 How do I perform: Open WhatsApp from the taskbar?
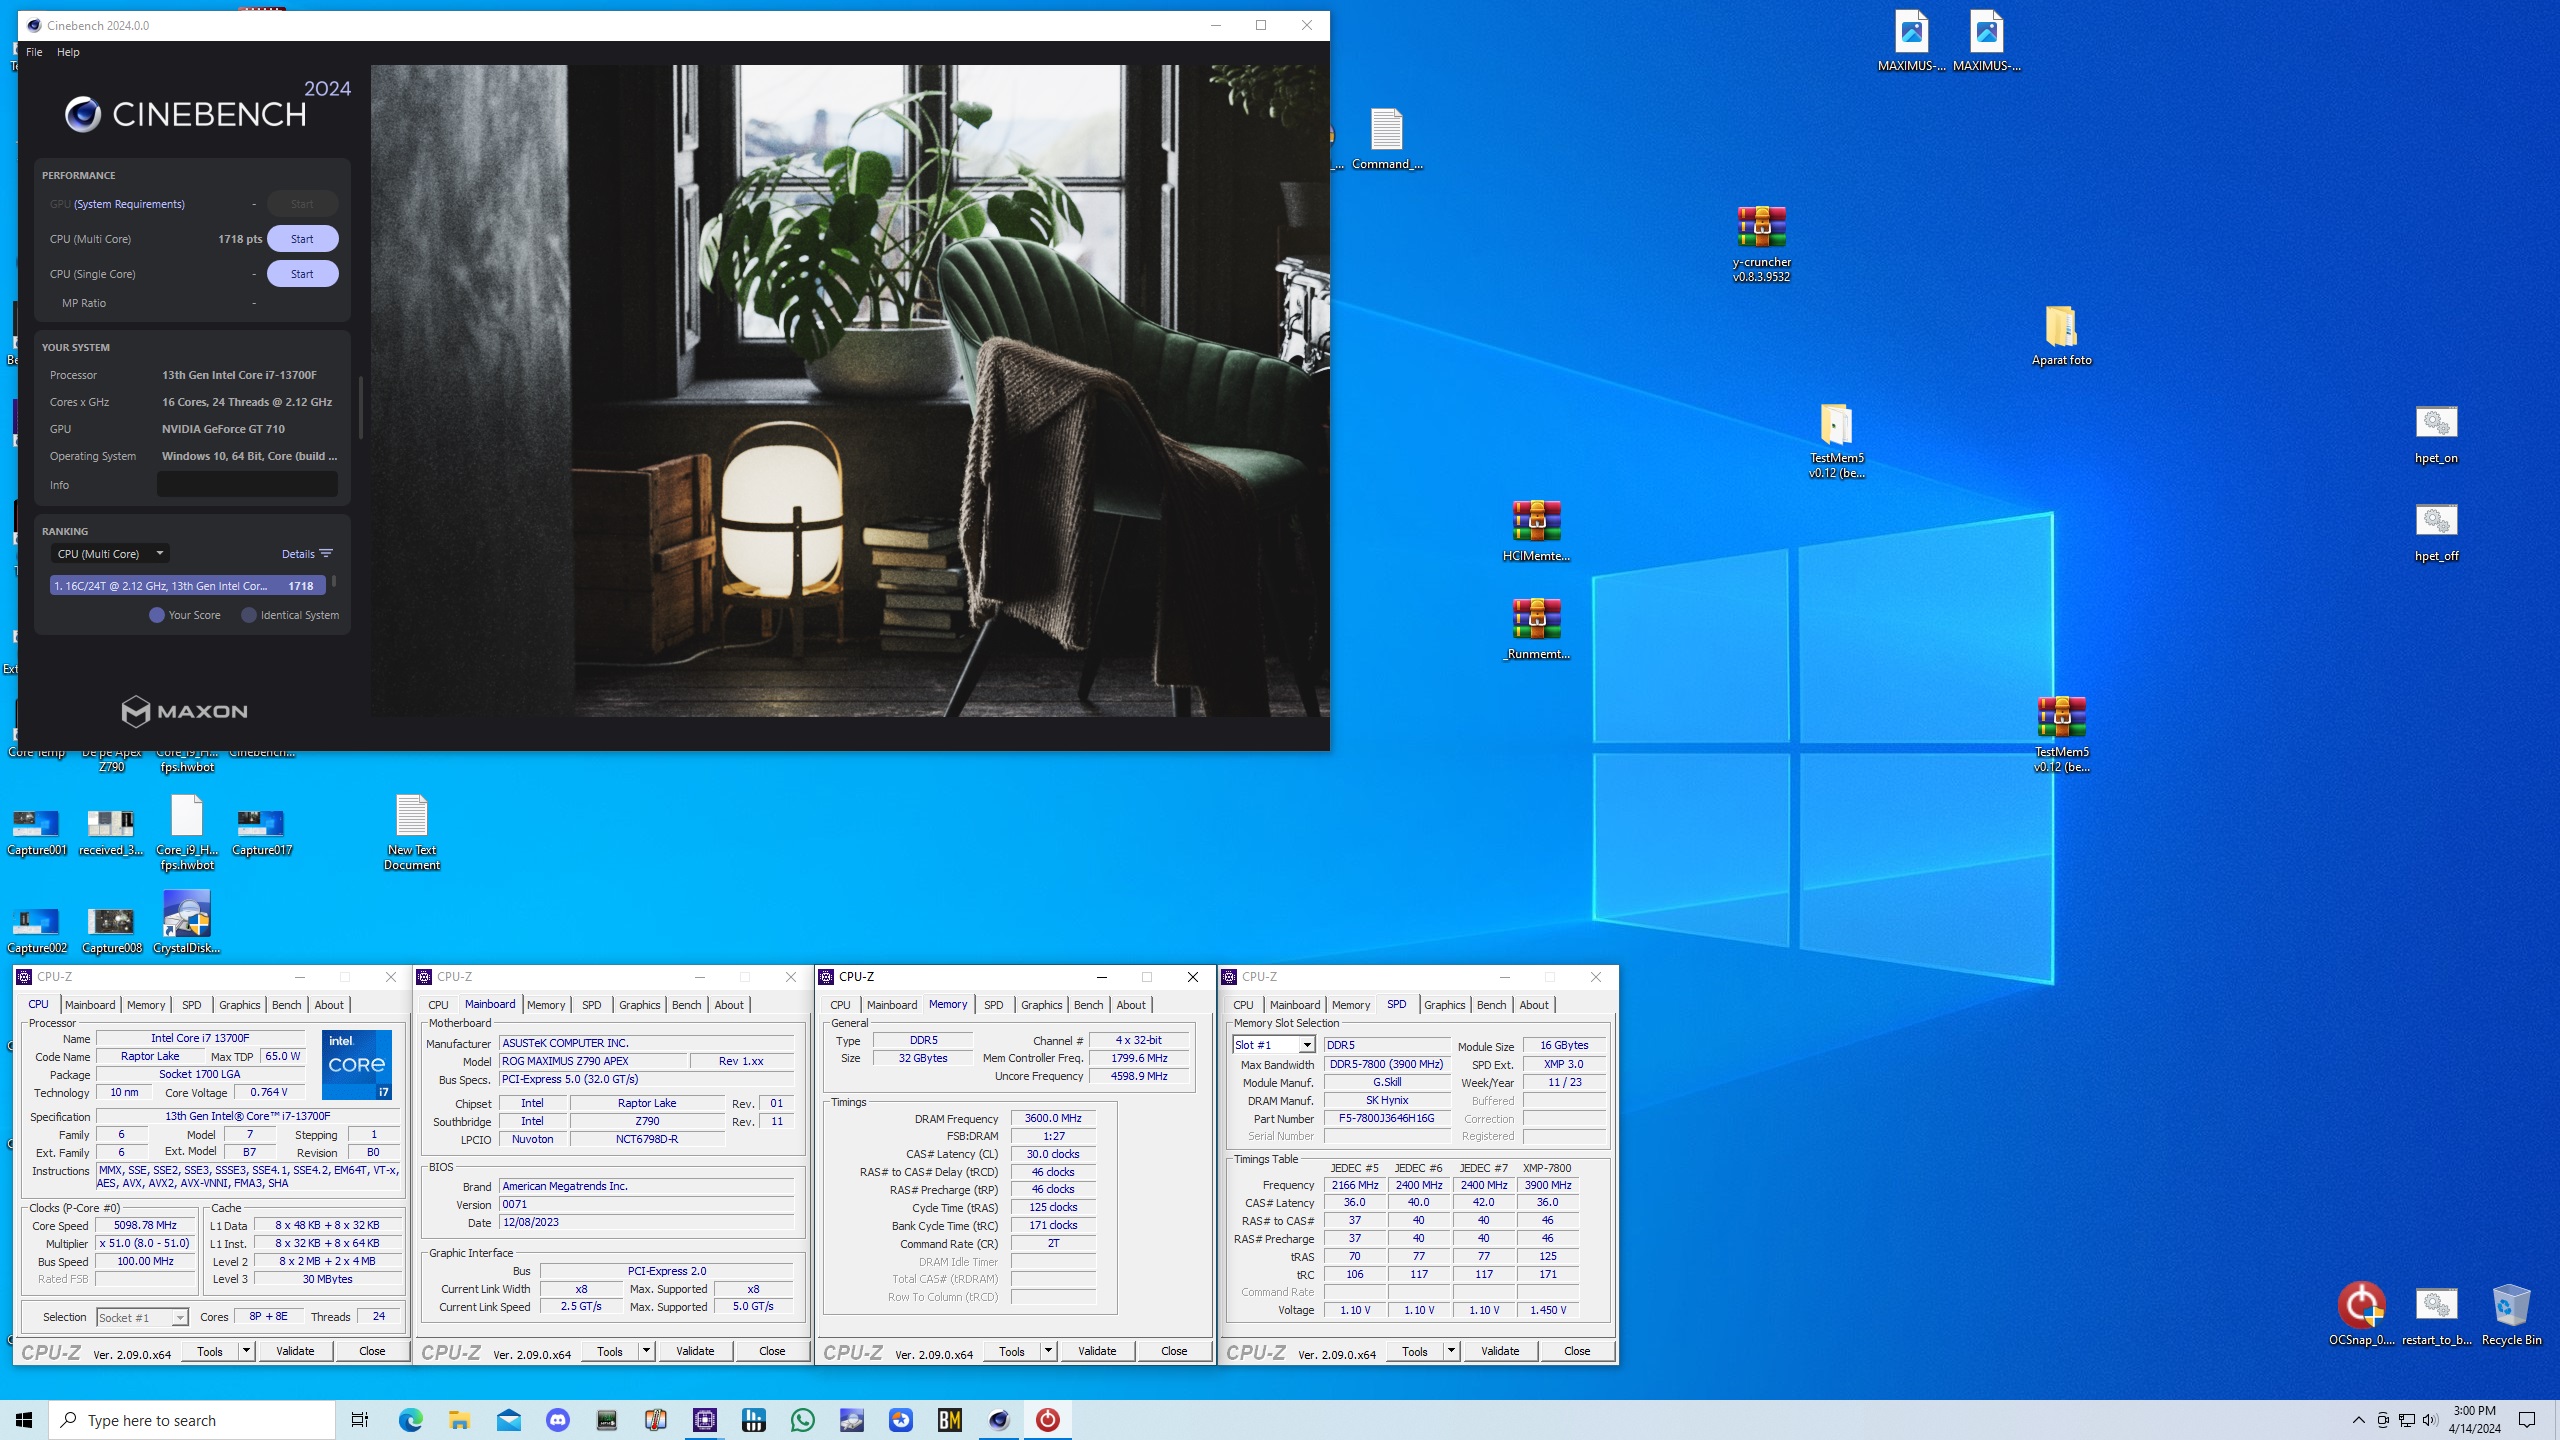(802, 1420)
